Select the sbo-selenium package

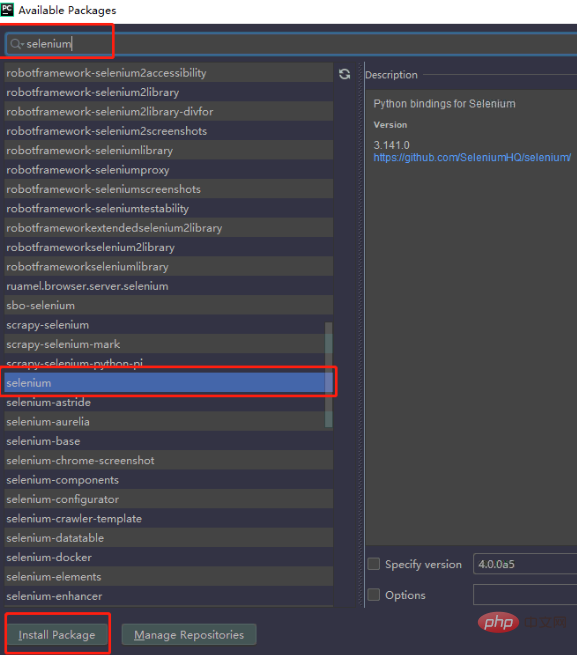tap(169, 305)
